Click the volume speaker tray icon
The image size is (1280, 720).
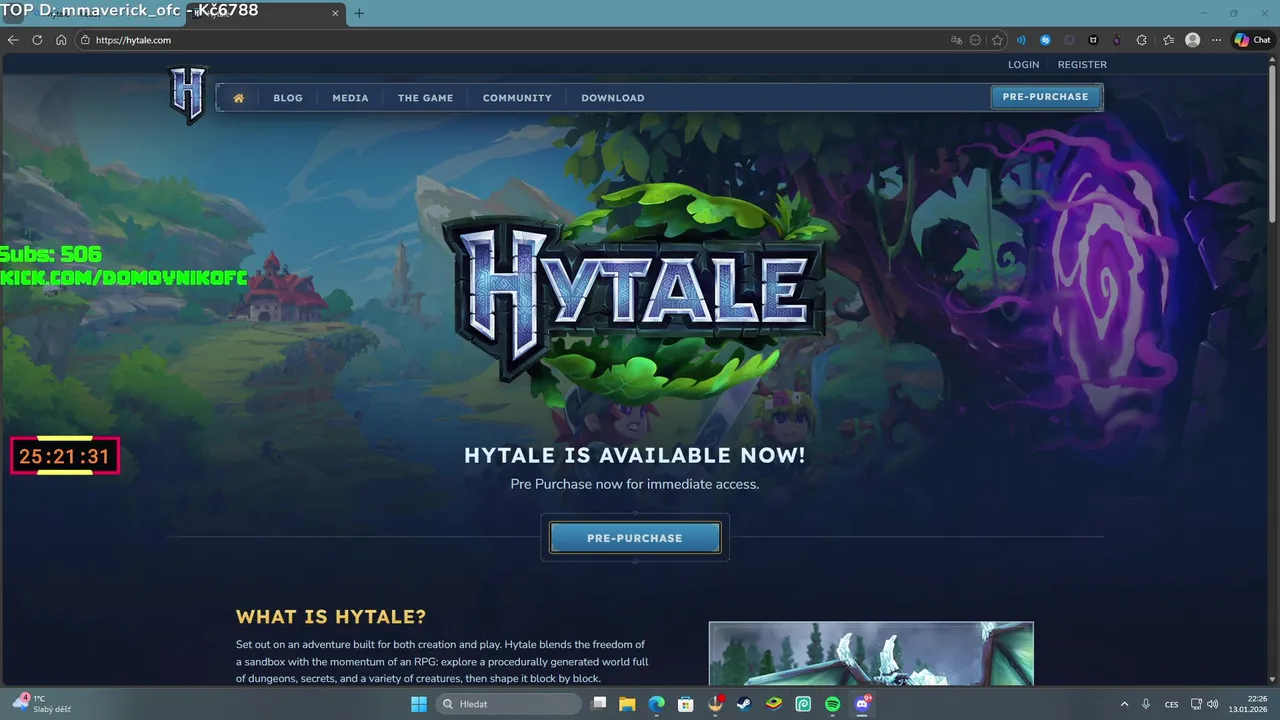1212,704
